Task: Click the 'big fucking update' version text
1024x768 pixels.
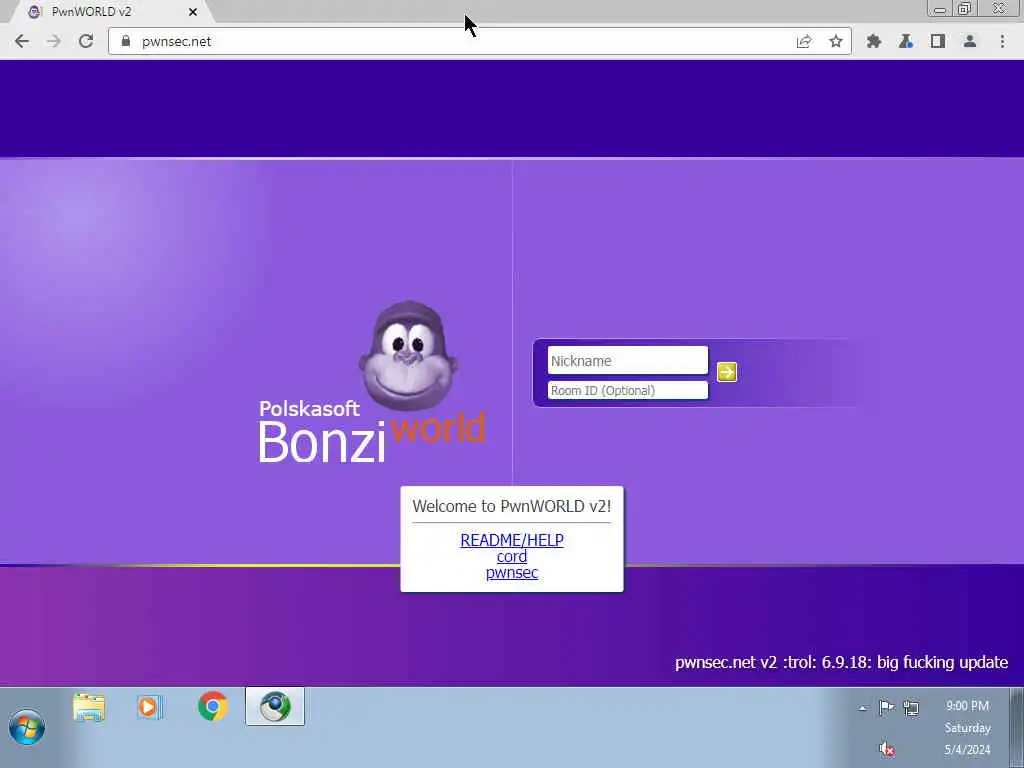Action: click(x=841, y=662)
